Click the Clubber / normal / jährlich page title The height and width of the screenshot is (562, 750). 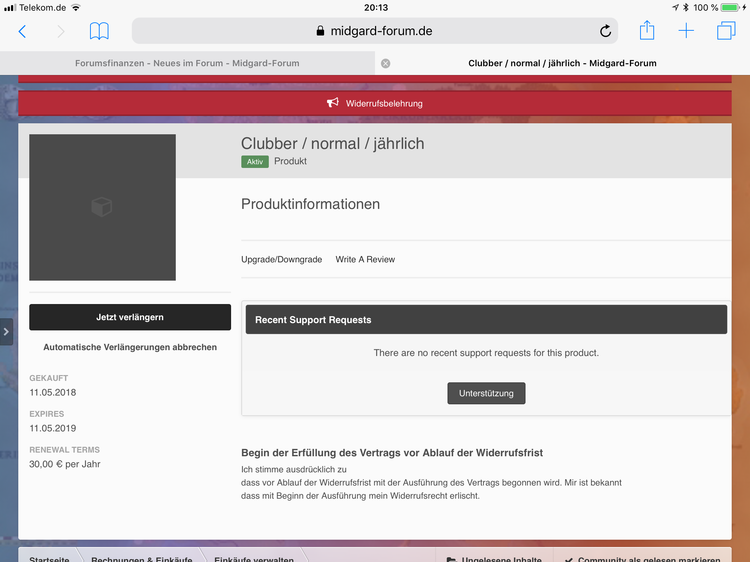[x=332, y=143]
